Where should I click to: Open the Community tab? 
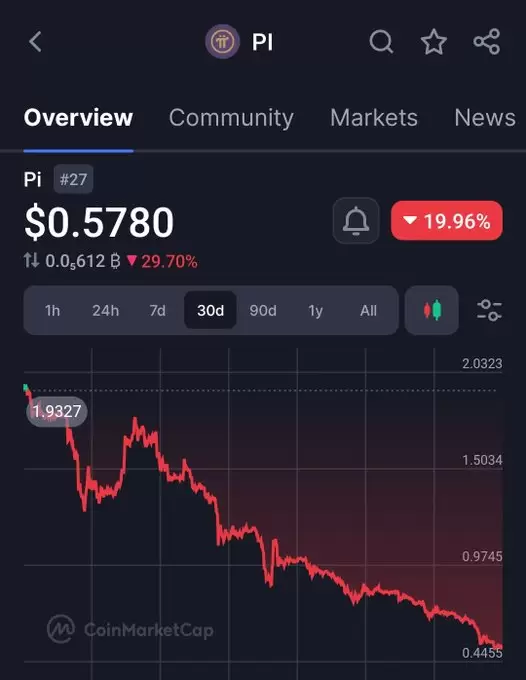coord(231,118)
